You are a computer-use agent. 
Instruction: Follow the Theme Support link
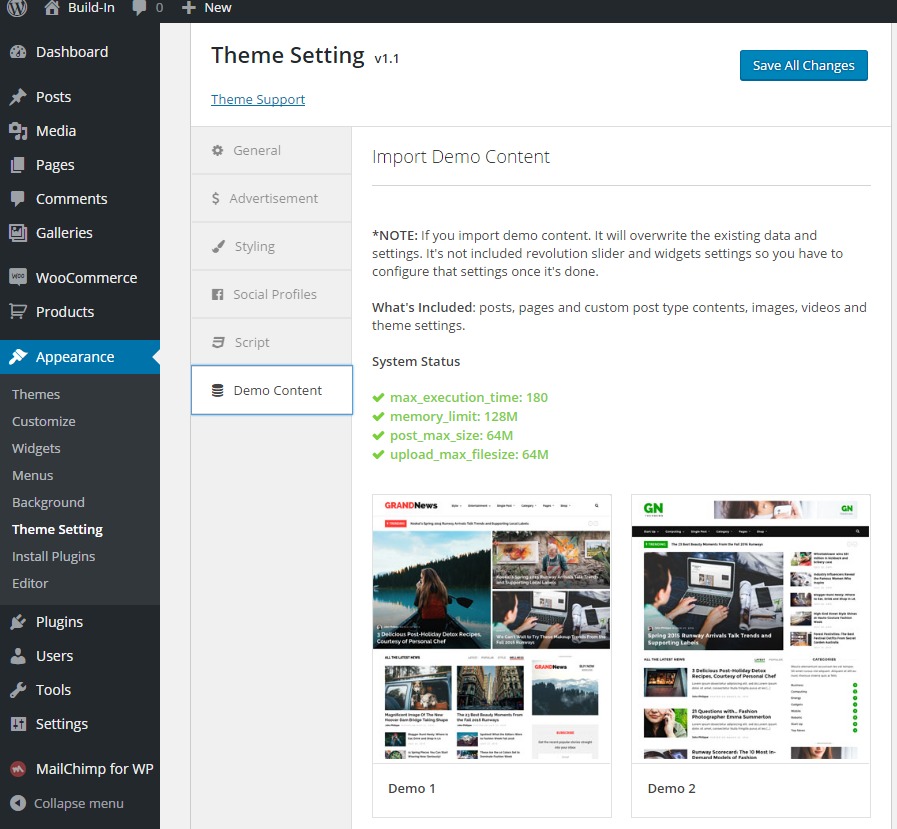click(258, 100)
